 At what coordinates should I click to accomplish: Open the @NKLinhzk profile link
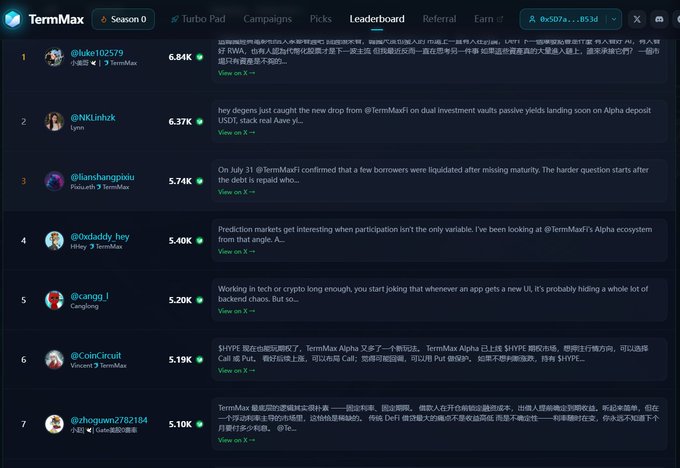(x=93, y=118)
